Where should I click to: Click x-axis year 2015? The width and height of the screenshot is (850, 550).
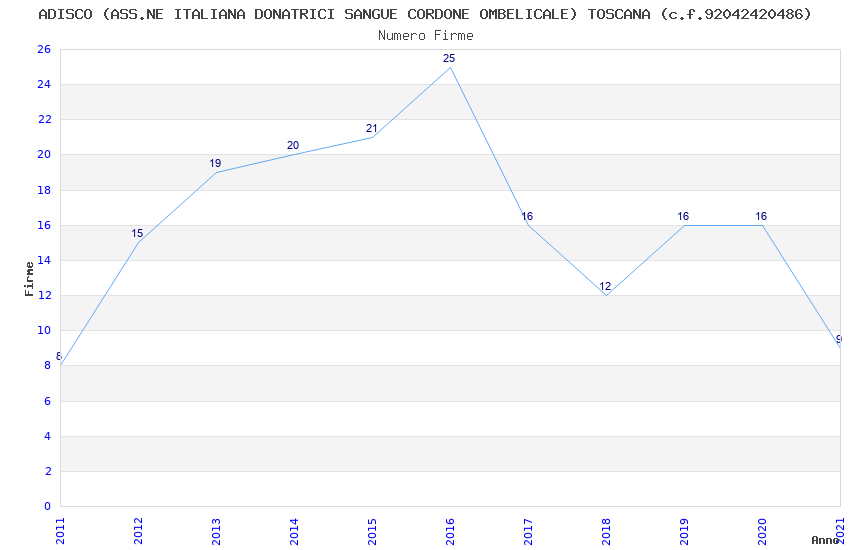tap(372, 531)
